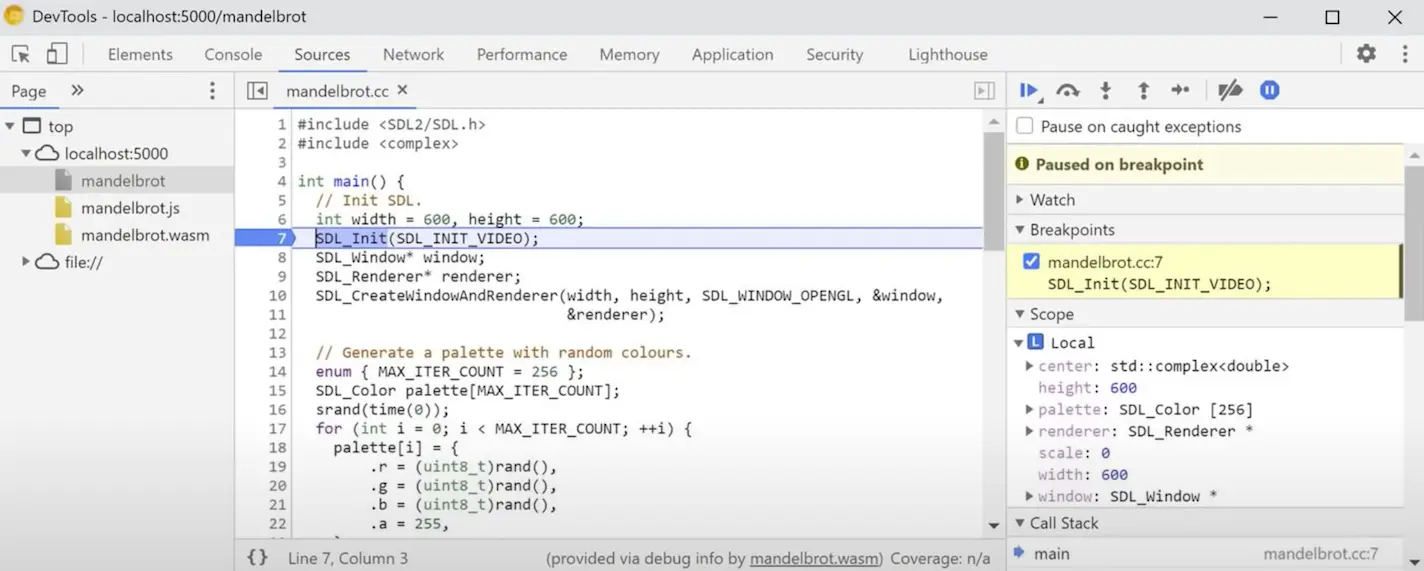Toggle the device toolbar icon
This screenshot has height=571, width=1424.
point(57,54)
